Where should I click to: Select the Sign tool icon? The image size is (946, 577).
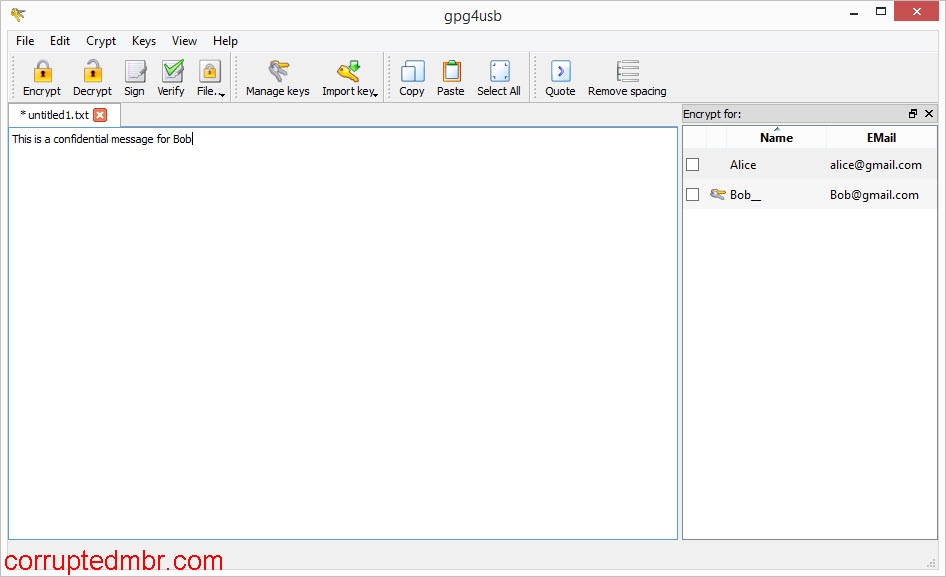coord(134,70)
